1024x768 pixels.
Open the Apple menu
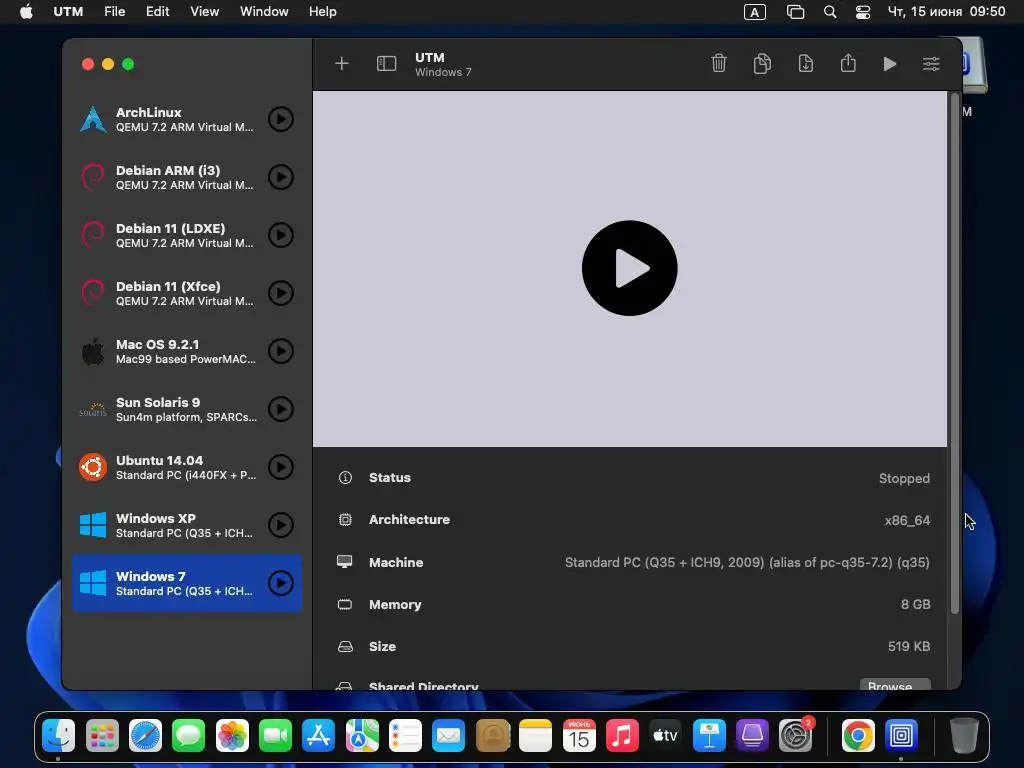(x=26, y=12)
